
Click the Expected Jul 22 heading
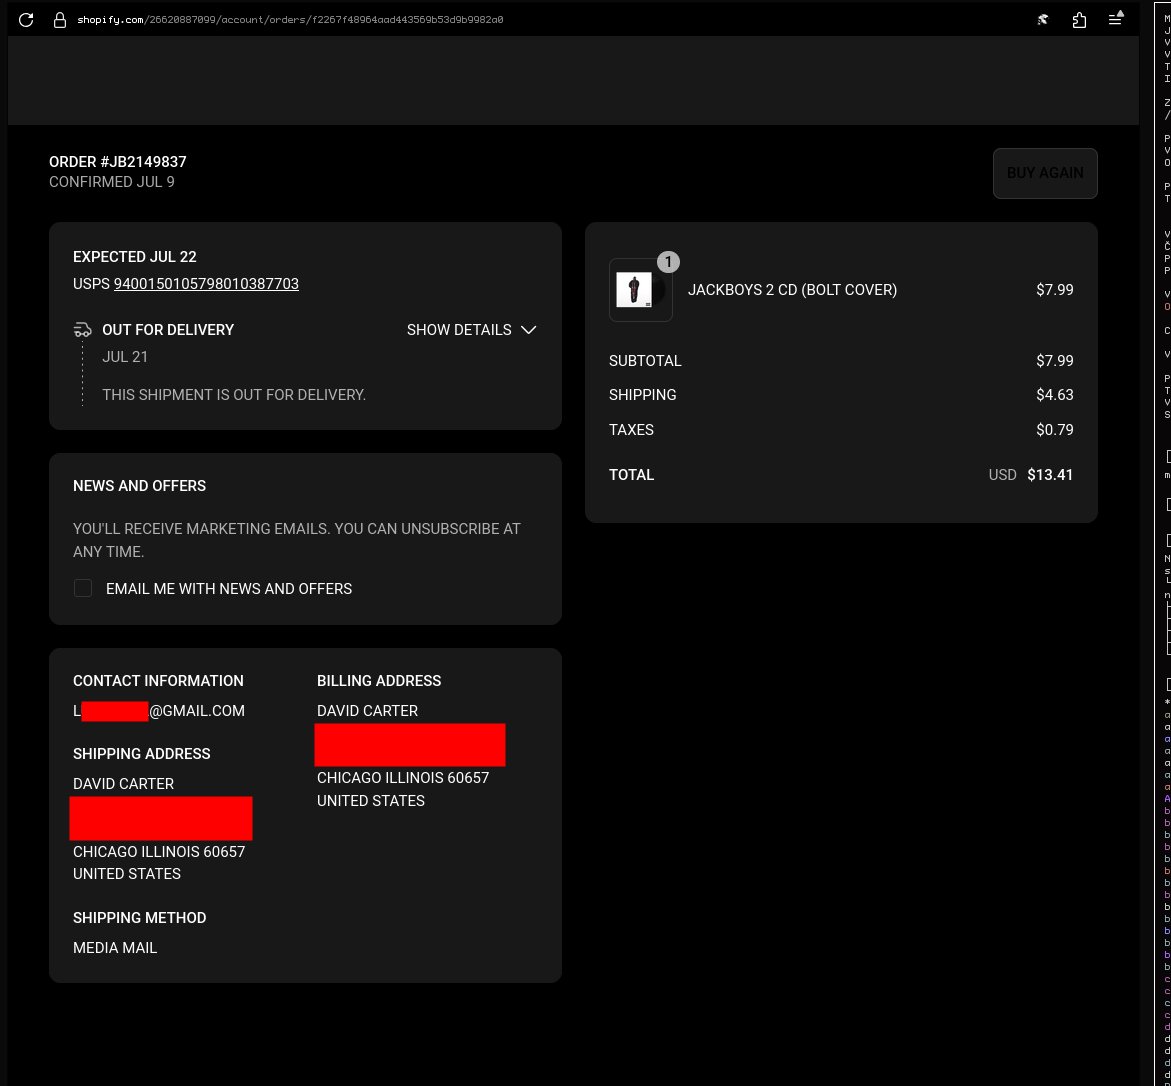[134, 257]
